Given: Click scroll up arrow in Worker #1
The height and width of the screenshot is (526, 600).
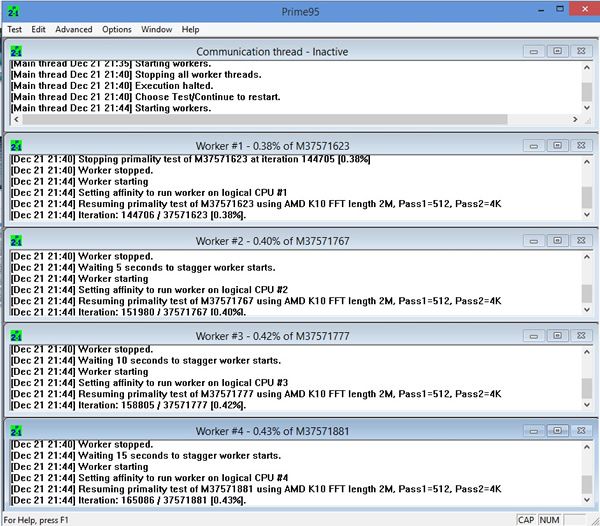Looking at the screenshot, I should (587, 162).
